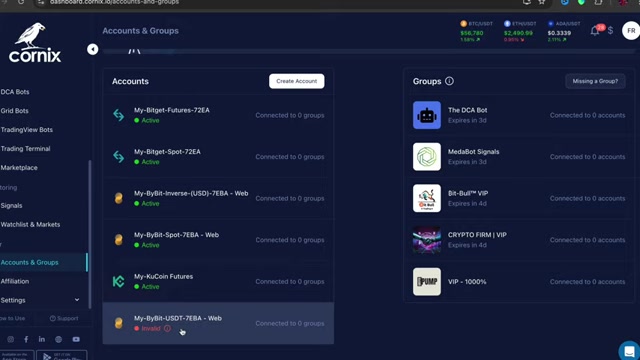Image resolution: width=640 pixels, height=360 pixels.
Task: Open the chat support bubble
Action: [629, 351]
